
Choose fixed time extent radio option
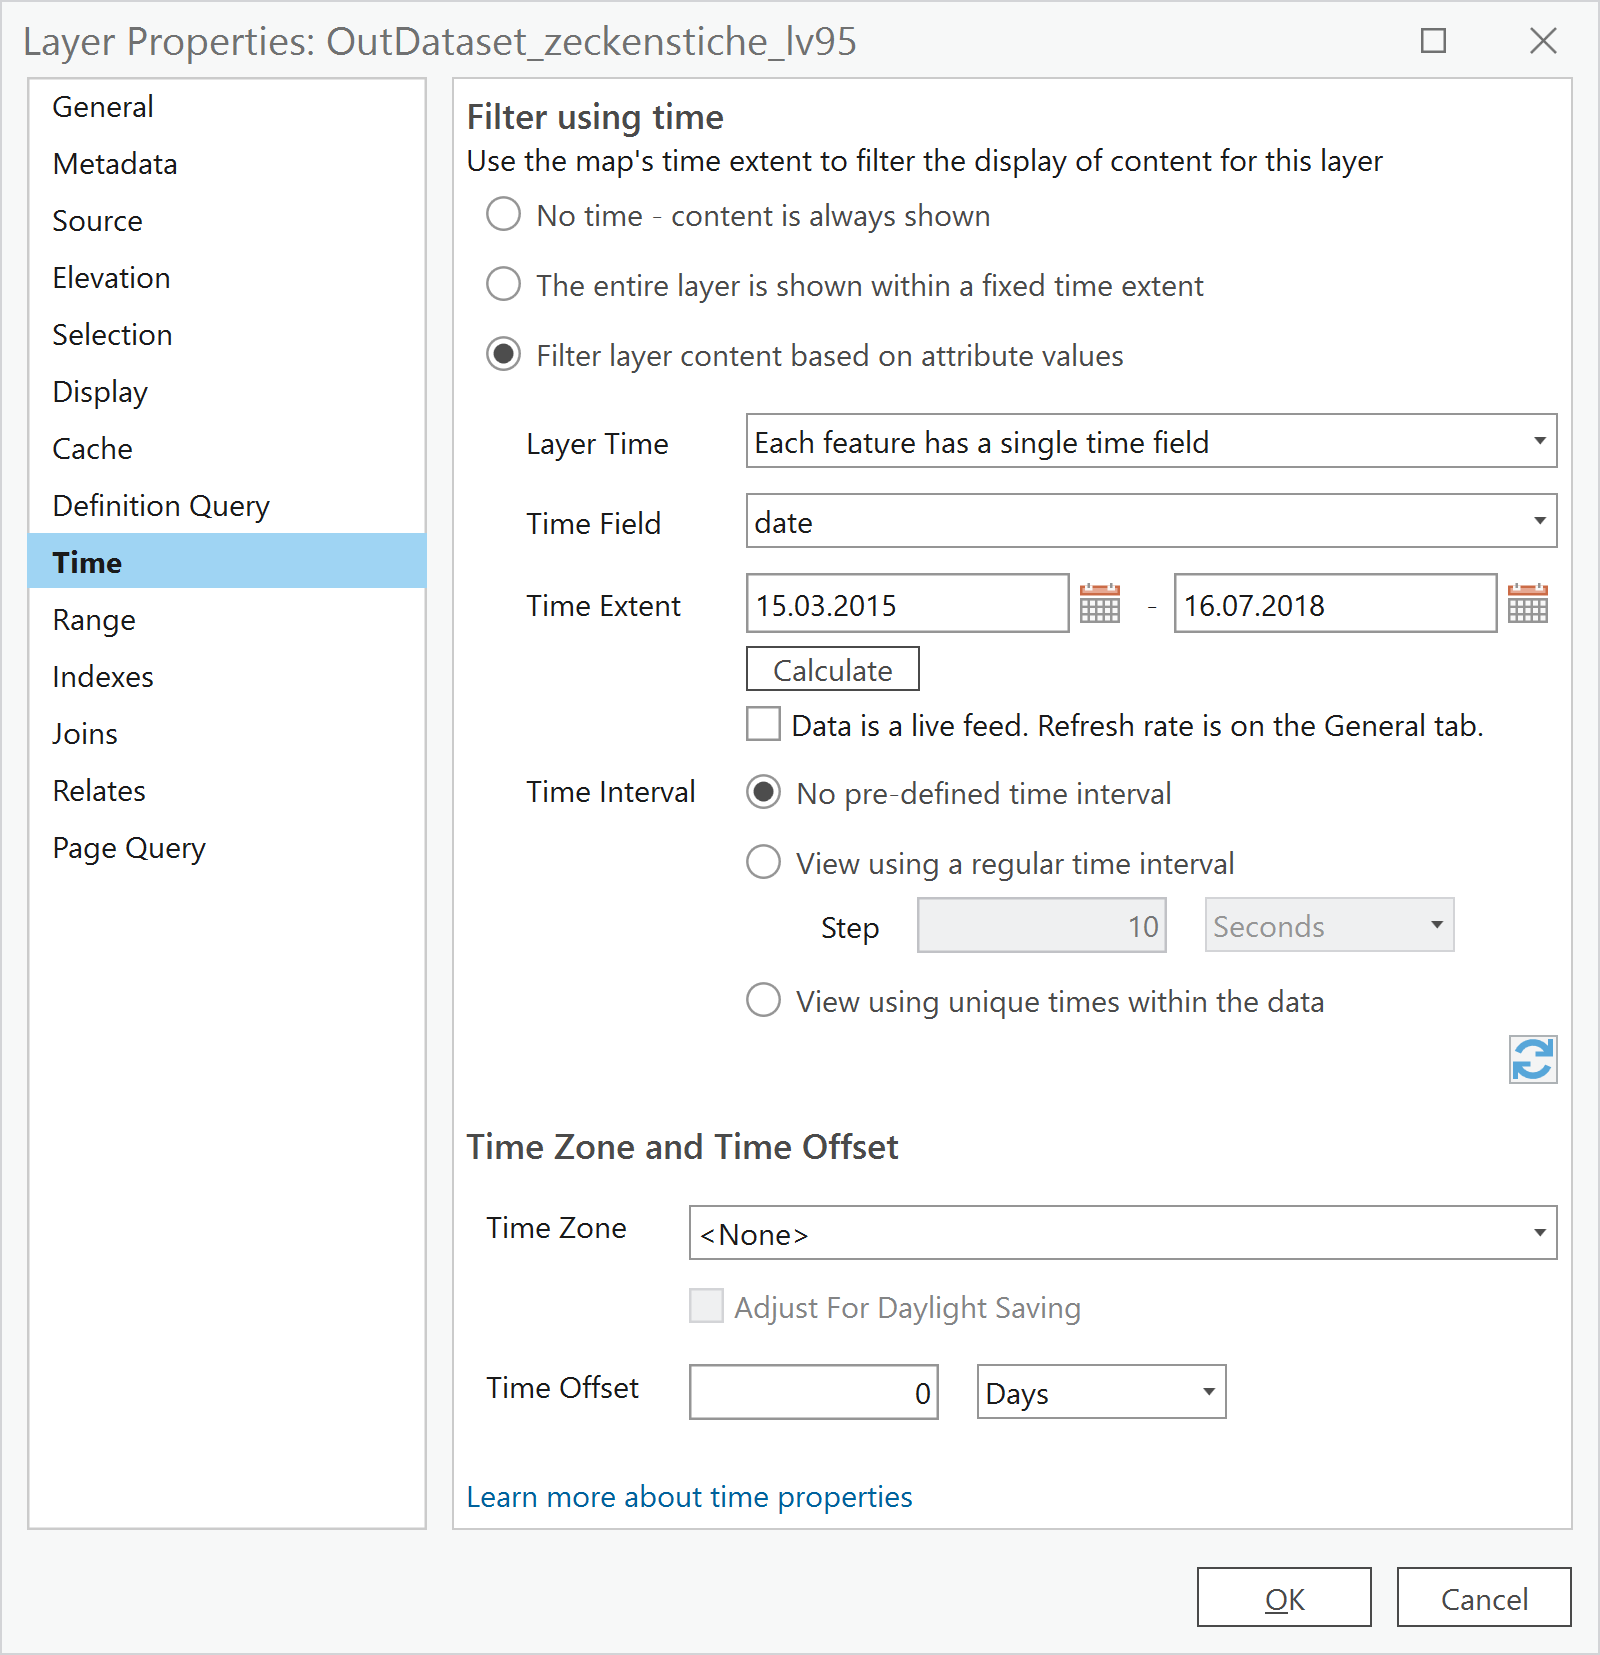503,285
